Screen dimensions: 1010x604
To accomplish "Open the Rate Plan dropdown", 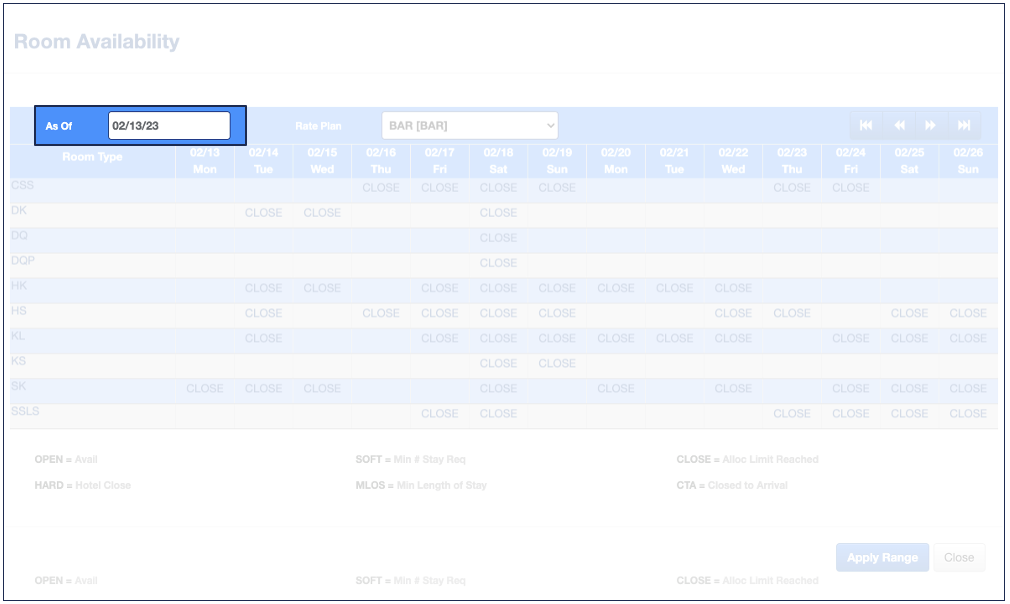I will click(x=469, y=126).
